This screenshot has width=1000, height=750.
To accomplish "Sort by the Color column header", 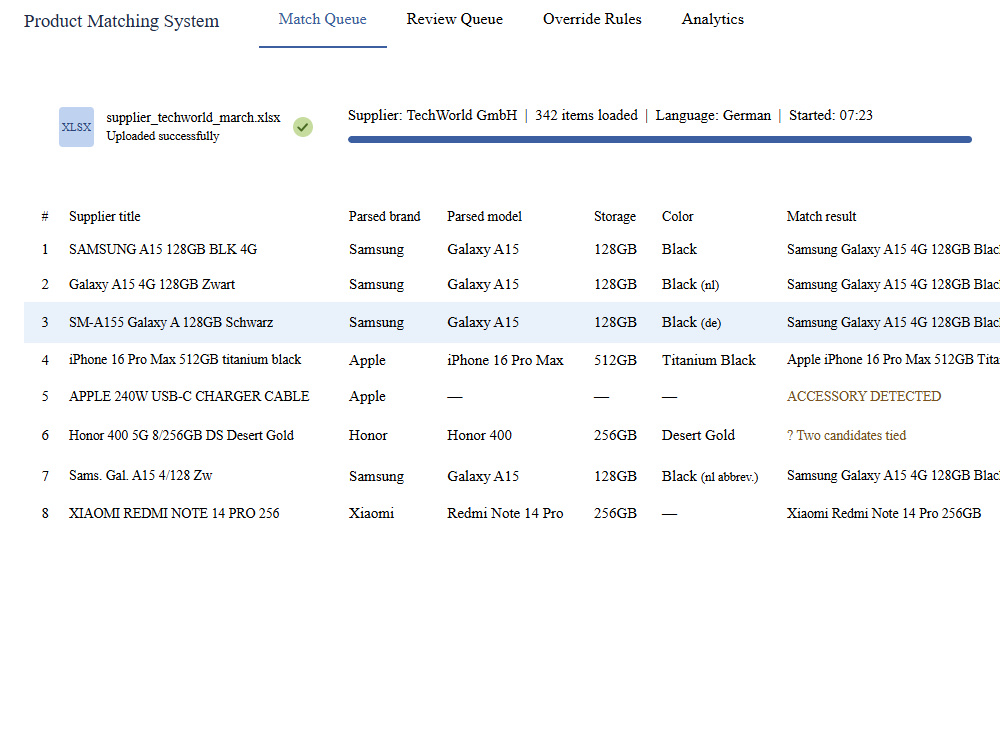I will coord(677,216).
